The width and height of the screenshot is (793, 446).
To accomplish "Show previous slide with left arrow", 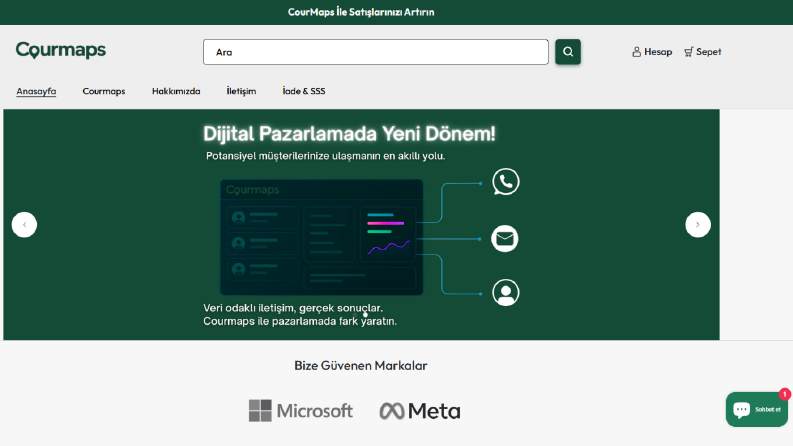I will click(24, 225).
